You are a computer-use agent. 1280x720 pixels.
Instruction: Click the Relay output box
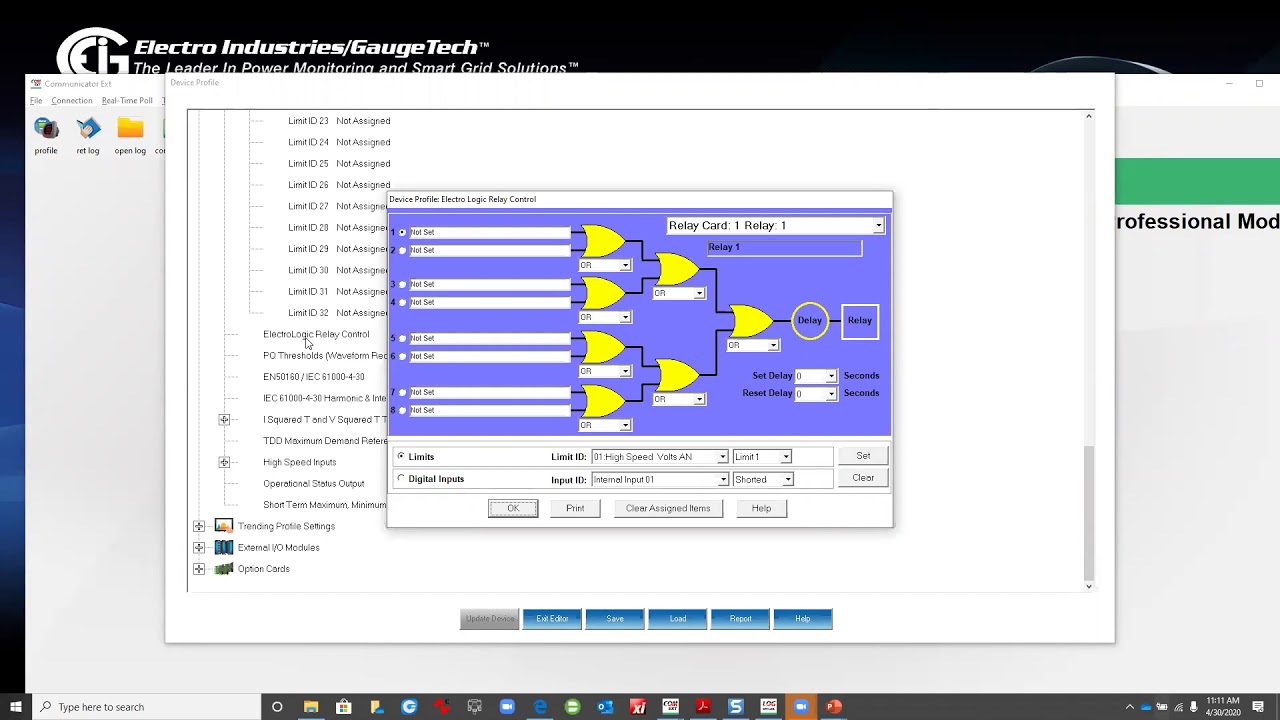point(860,321)
